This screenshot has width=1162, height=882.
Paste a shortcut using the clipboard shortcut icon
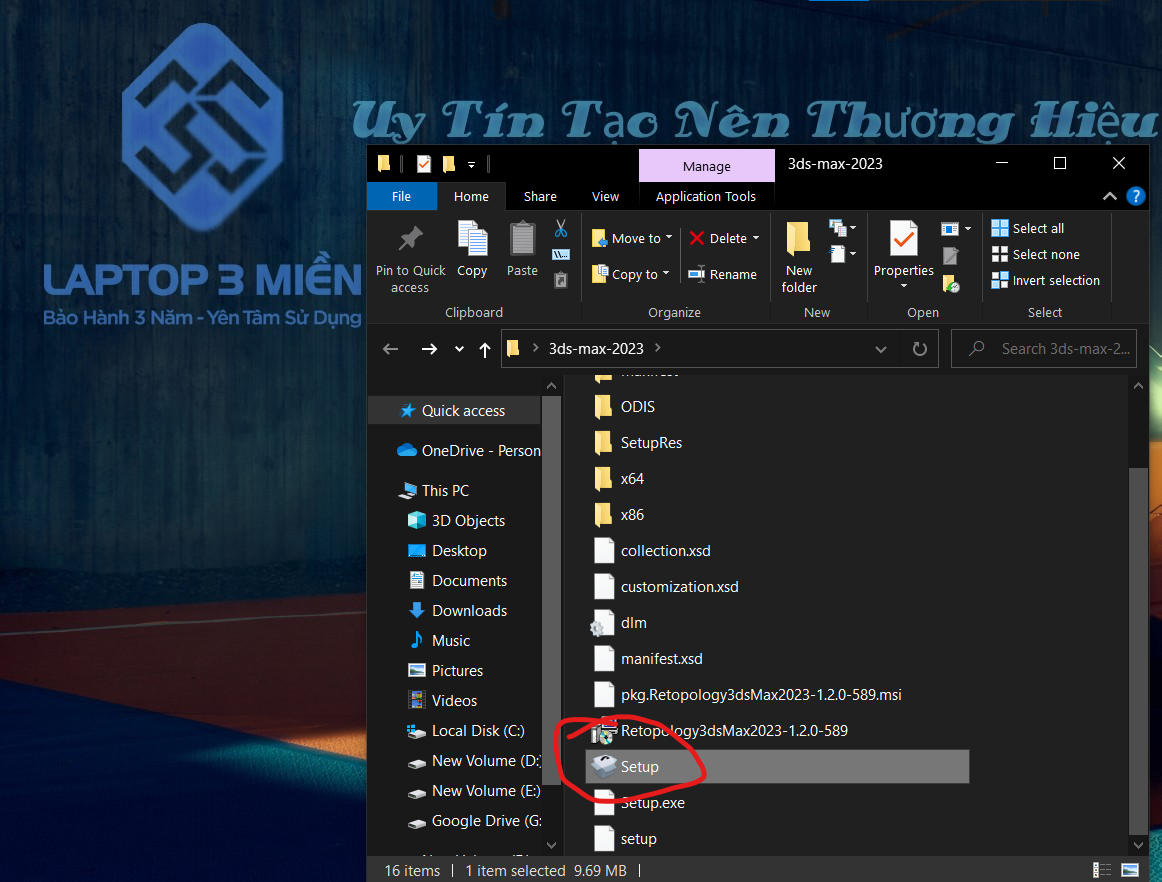(x=561, y=279)
